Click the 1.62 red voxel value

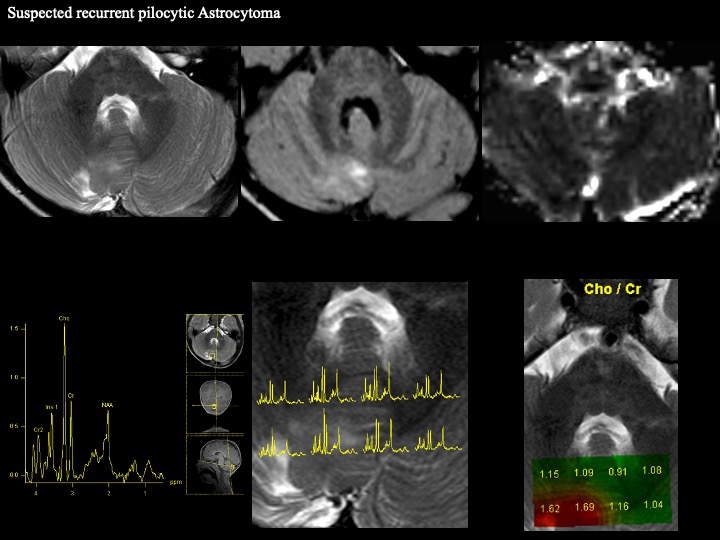549,507
